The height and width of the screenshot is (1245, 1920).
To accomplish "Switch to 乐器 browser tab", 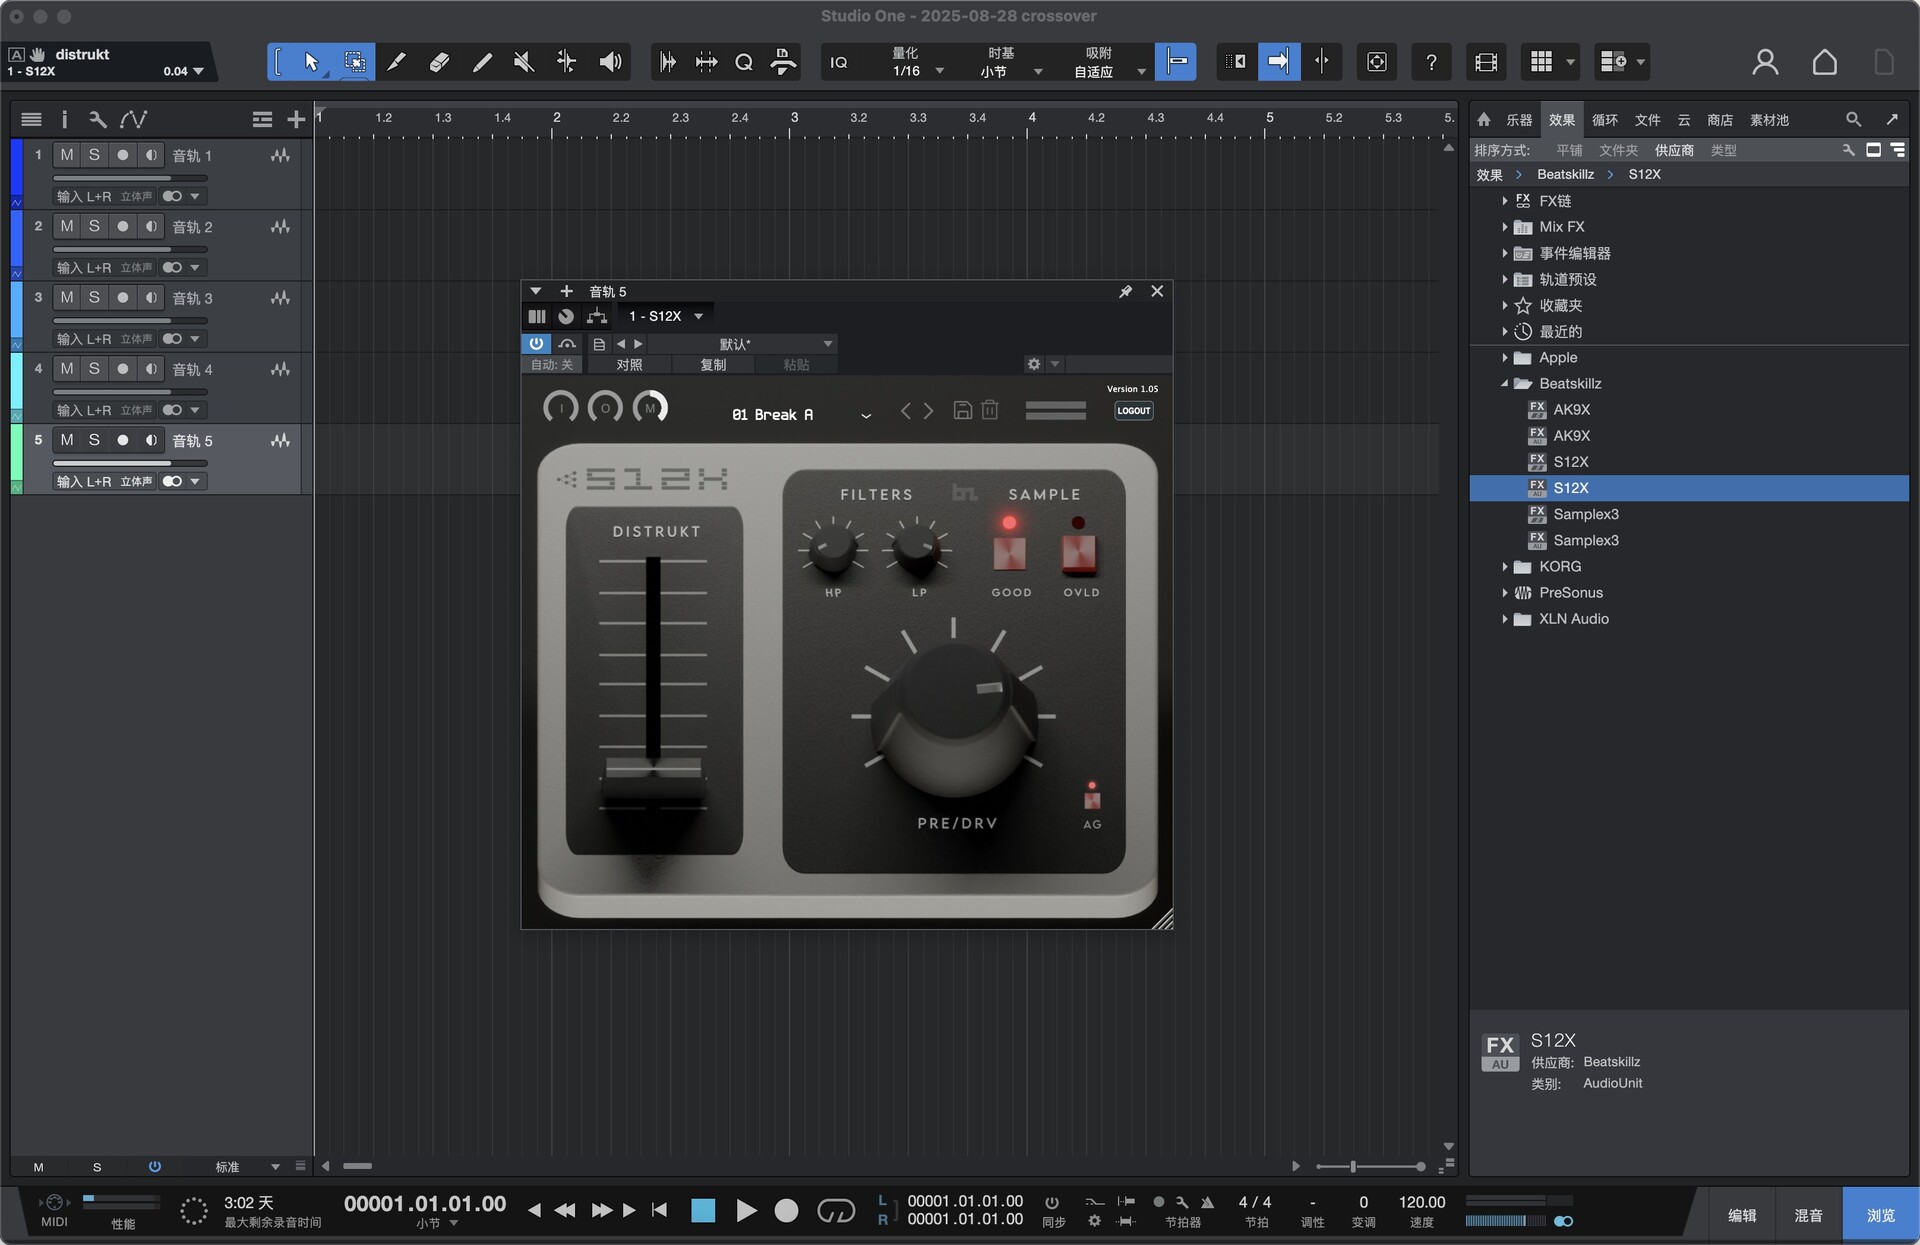I will point(1518,120).
